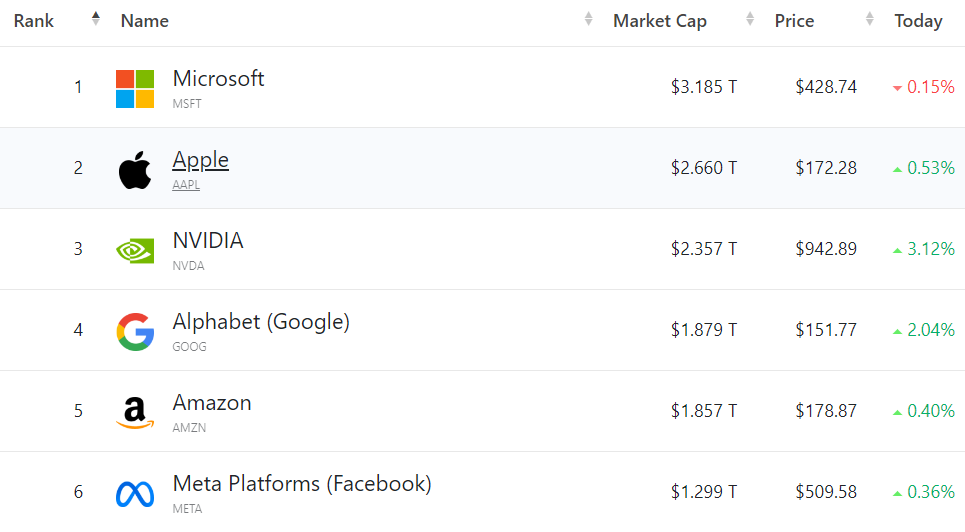
Task: Click Microsoft's red down-arrow change indicator
Action: pyautogui.click(x=897, y=88)
